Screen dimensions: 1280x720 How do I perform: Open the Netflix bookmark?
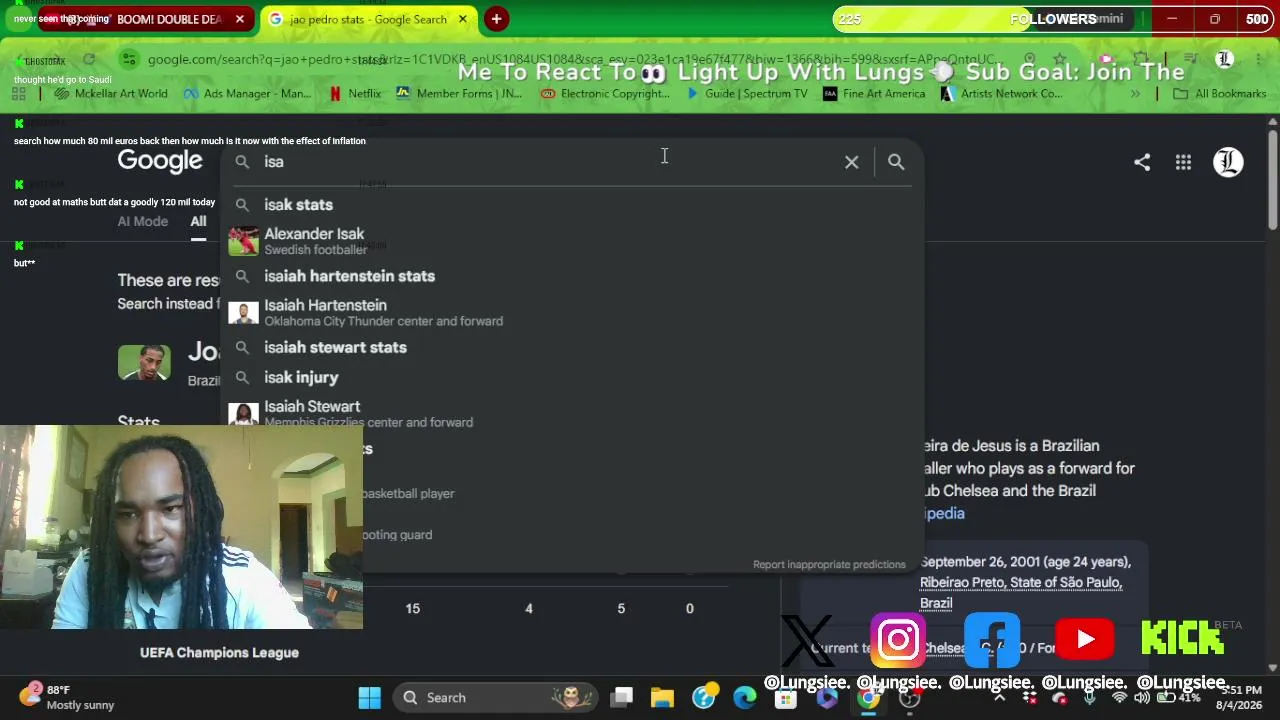point(355,94)
